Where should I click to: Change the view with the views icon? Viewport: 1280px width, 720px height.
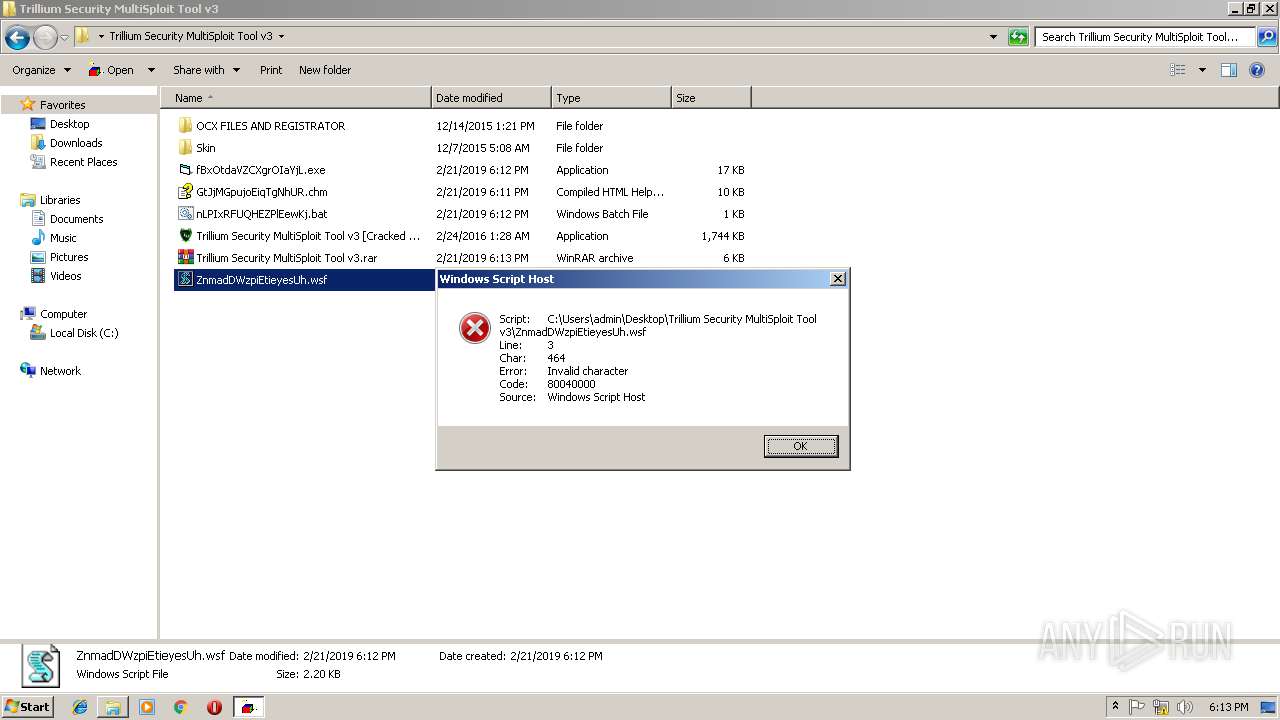(x=1178, y=70)
